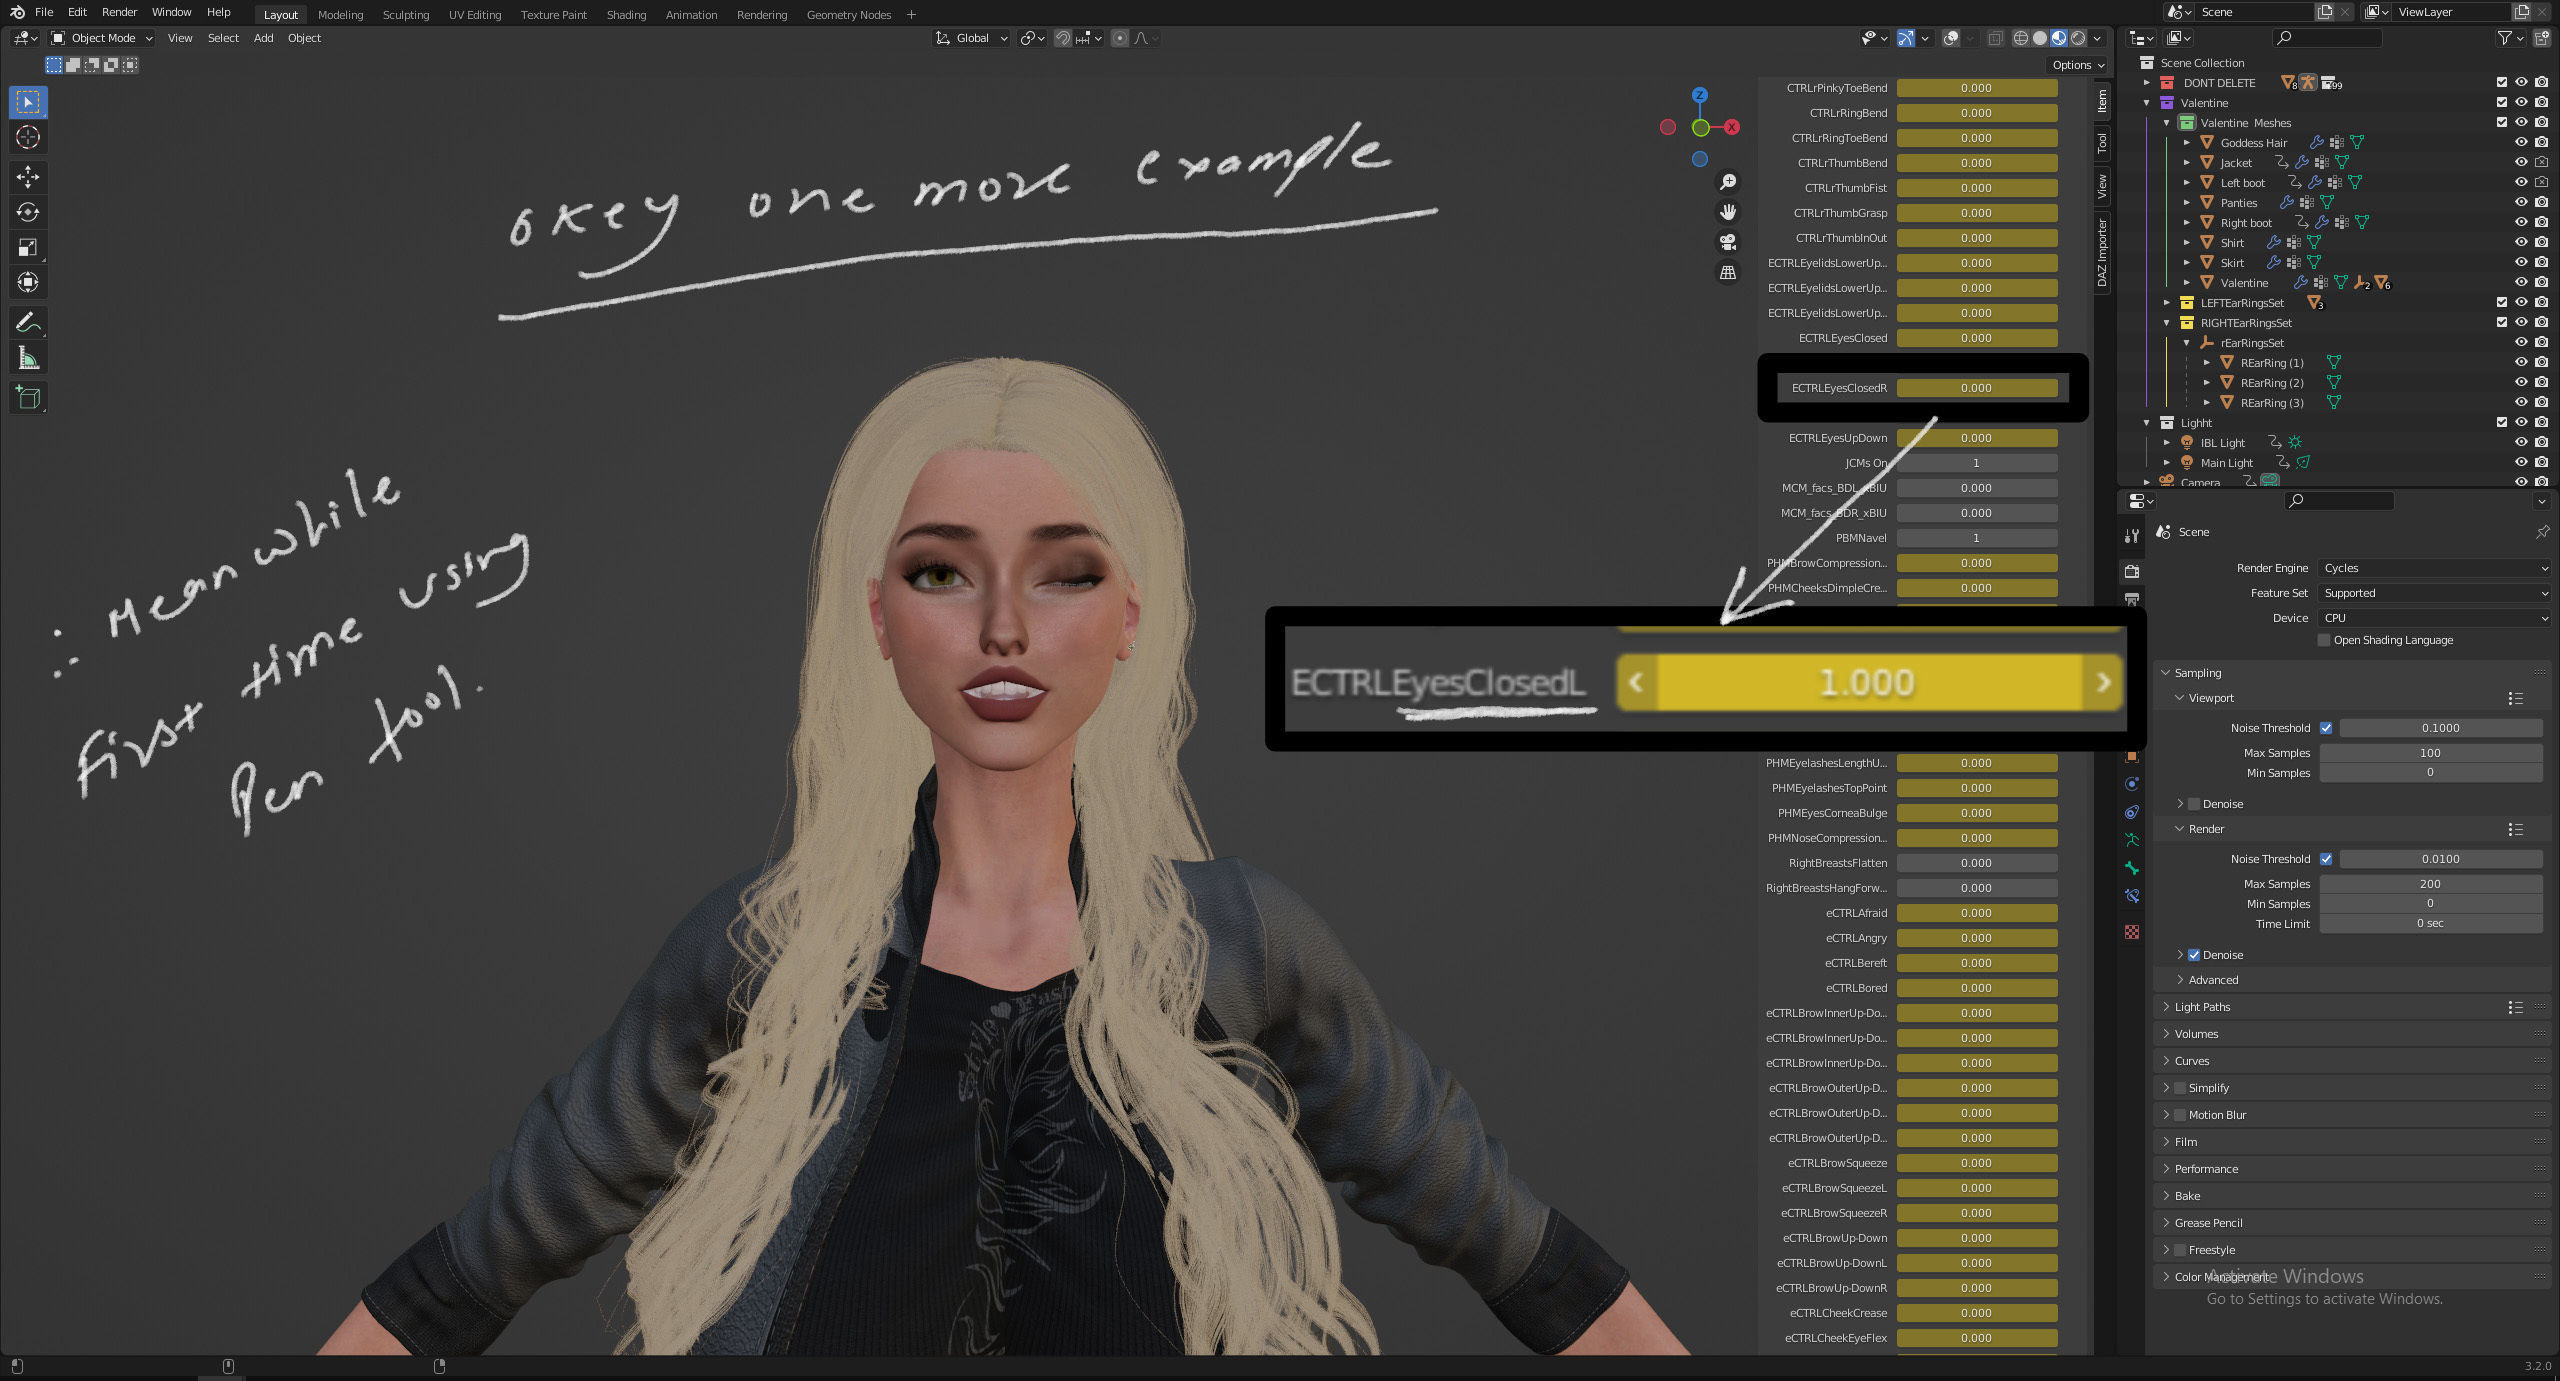Open the Object Constraints properties tab icon
The height and width of the screenshot is (1381, 2560).
coord(2132,812)
